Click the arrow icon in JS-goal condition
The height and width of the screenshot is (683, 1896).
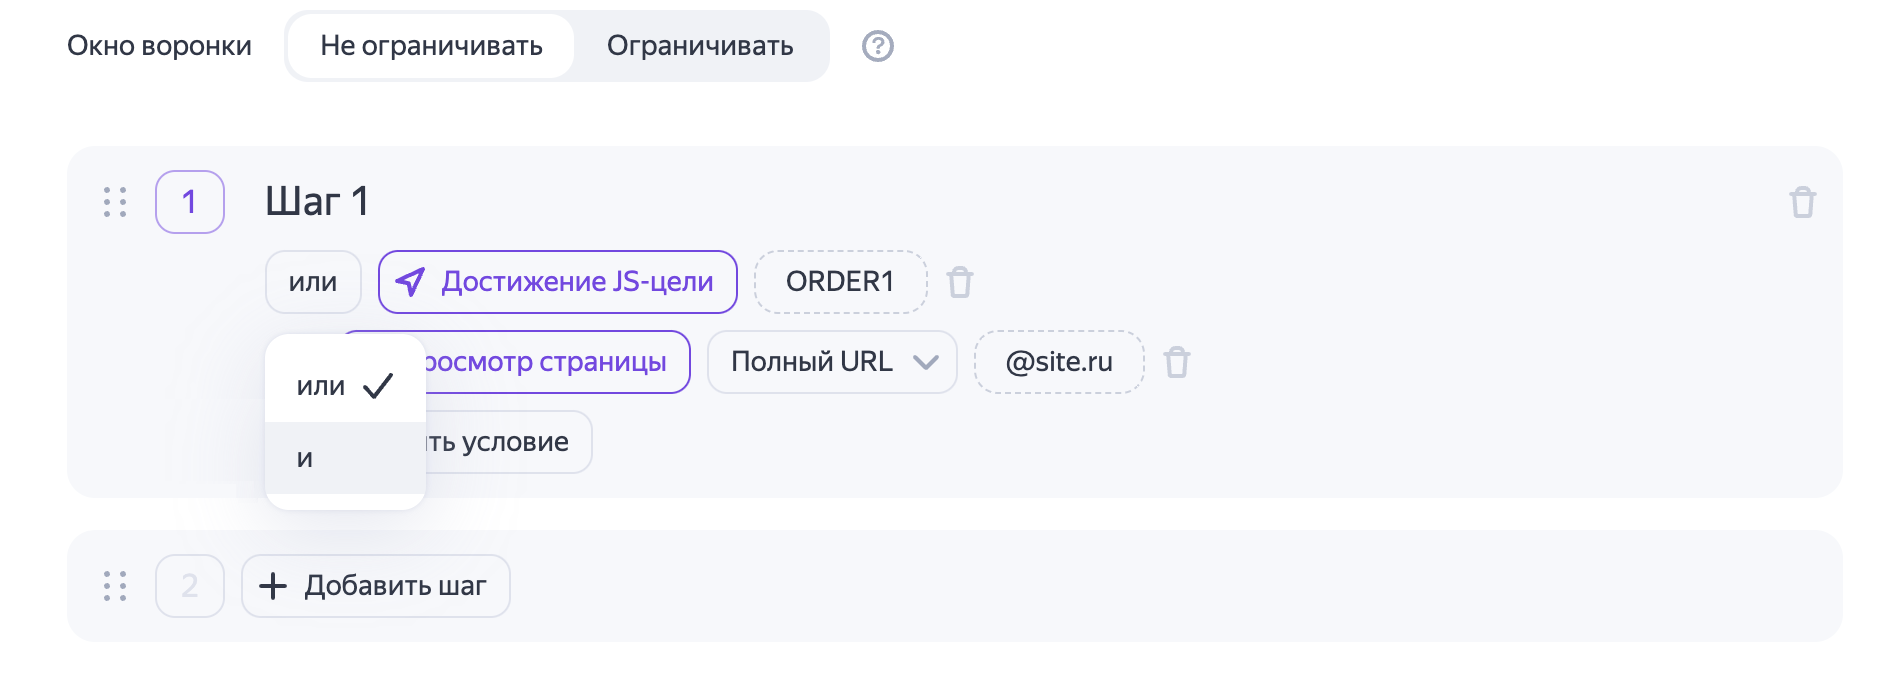410,282
